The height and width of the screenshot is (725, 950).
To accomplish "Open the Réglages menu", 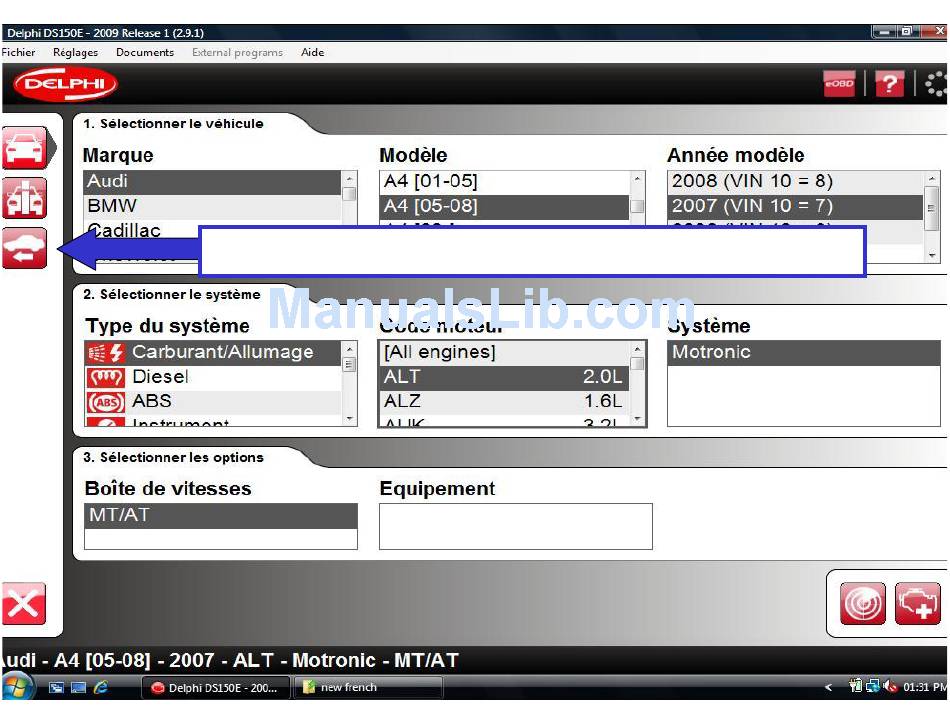I will [75, 53].
